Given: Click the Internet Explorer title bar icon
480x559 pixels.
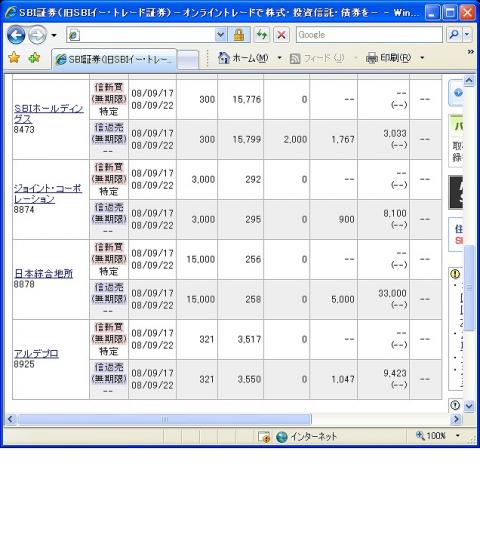Looking at the screenshot, I should click(11, 12).
